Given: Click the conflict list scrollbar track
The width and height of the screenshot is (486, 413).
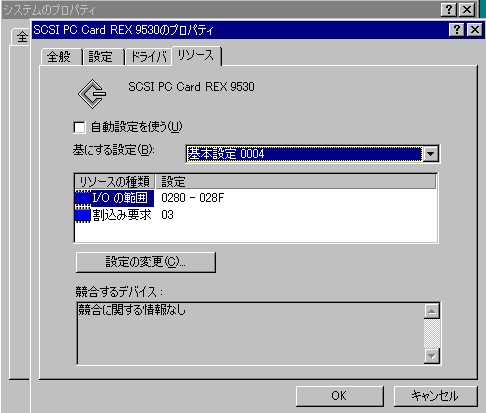Looking at the screenshot, I should 432,334.
